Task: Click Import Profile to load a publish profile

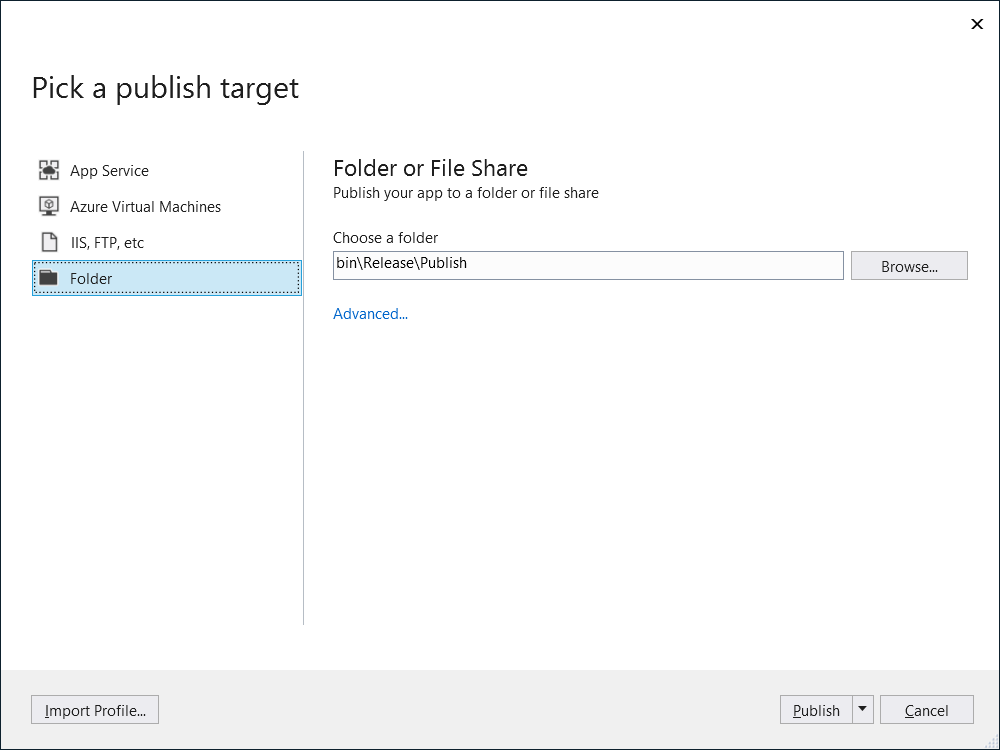Action: click(x=94, y=709)
